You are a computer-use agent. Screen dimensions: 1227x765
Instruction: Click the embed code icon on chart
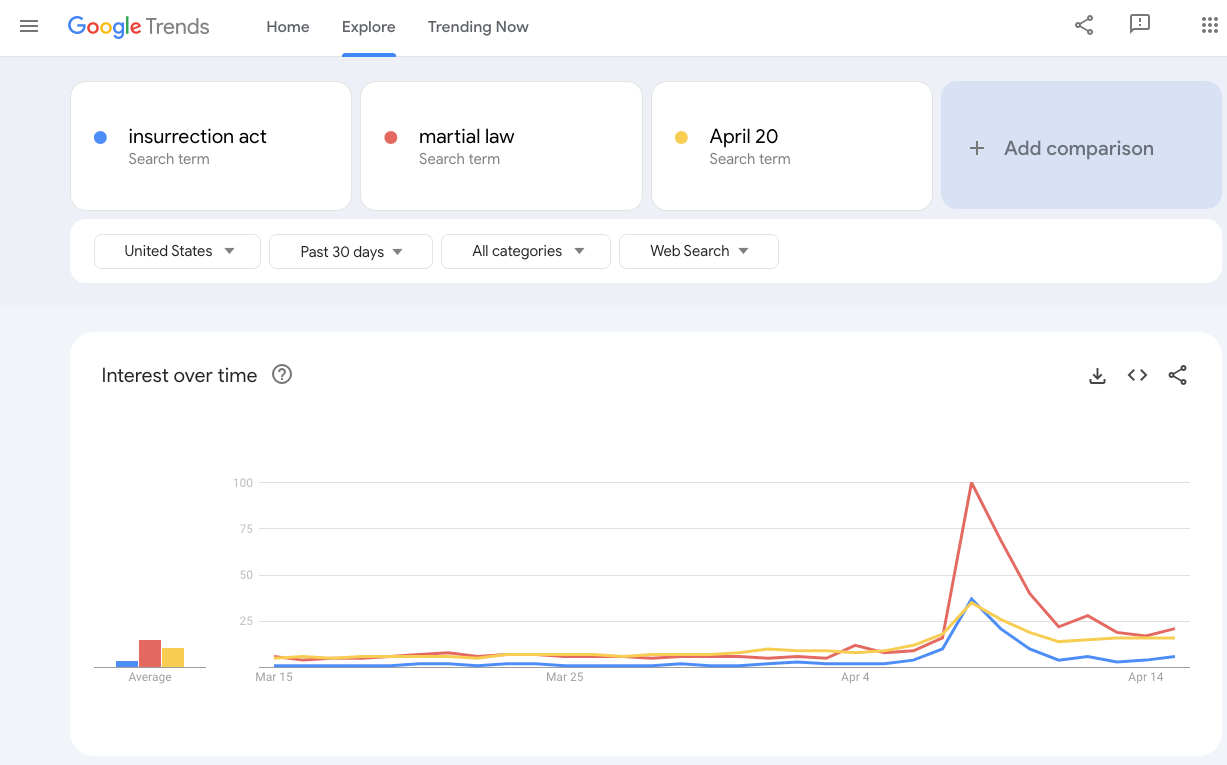1137,376
